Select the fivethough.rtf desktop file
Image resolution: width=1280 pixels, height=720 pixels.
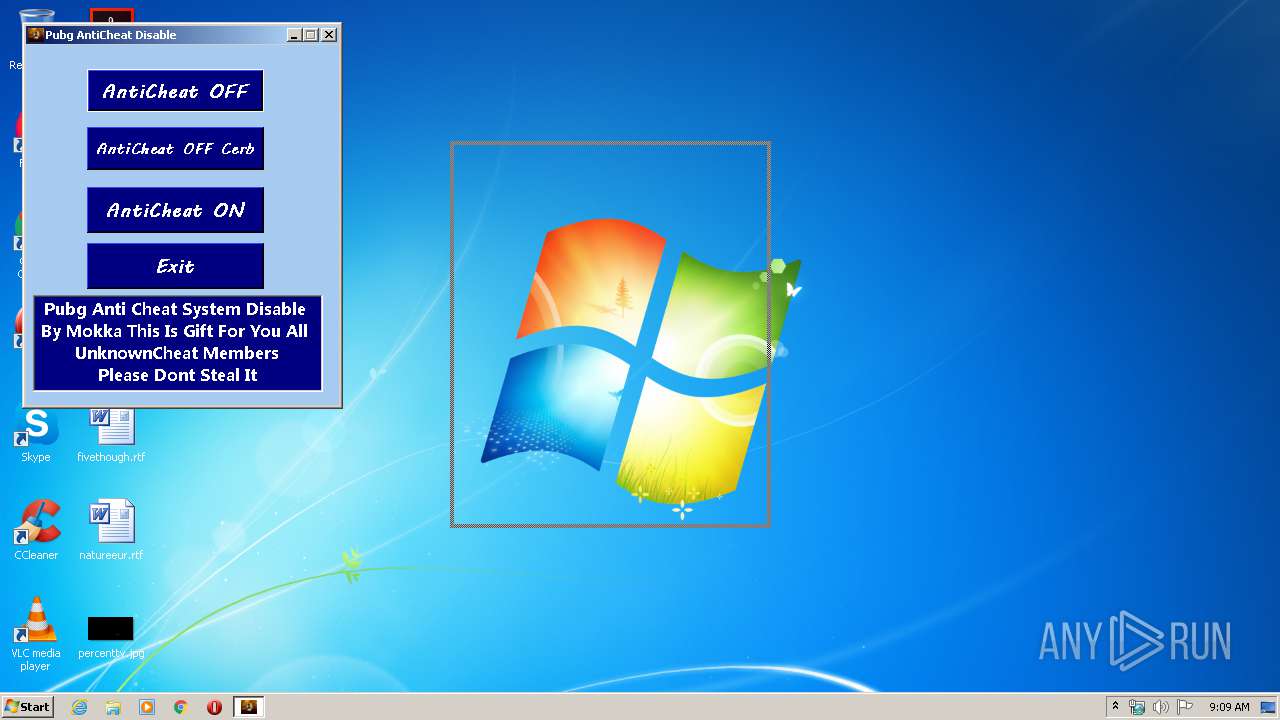pos(111,435)
